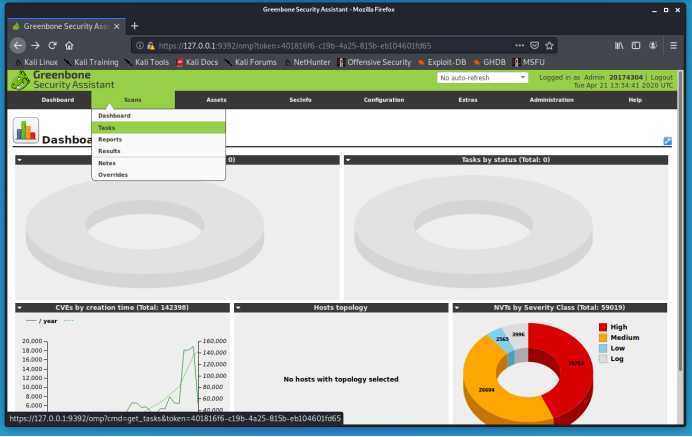692x437 pixels.
Task: Open a new browser tab
Action: pyautogui.click(x=135, y=26)
